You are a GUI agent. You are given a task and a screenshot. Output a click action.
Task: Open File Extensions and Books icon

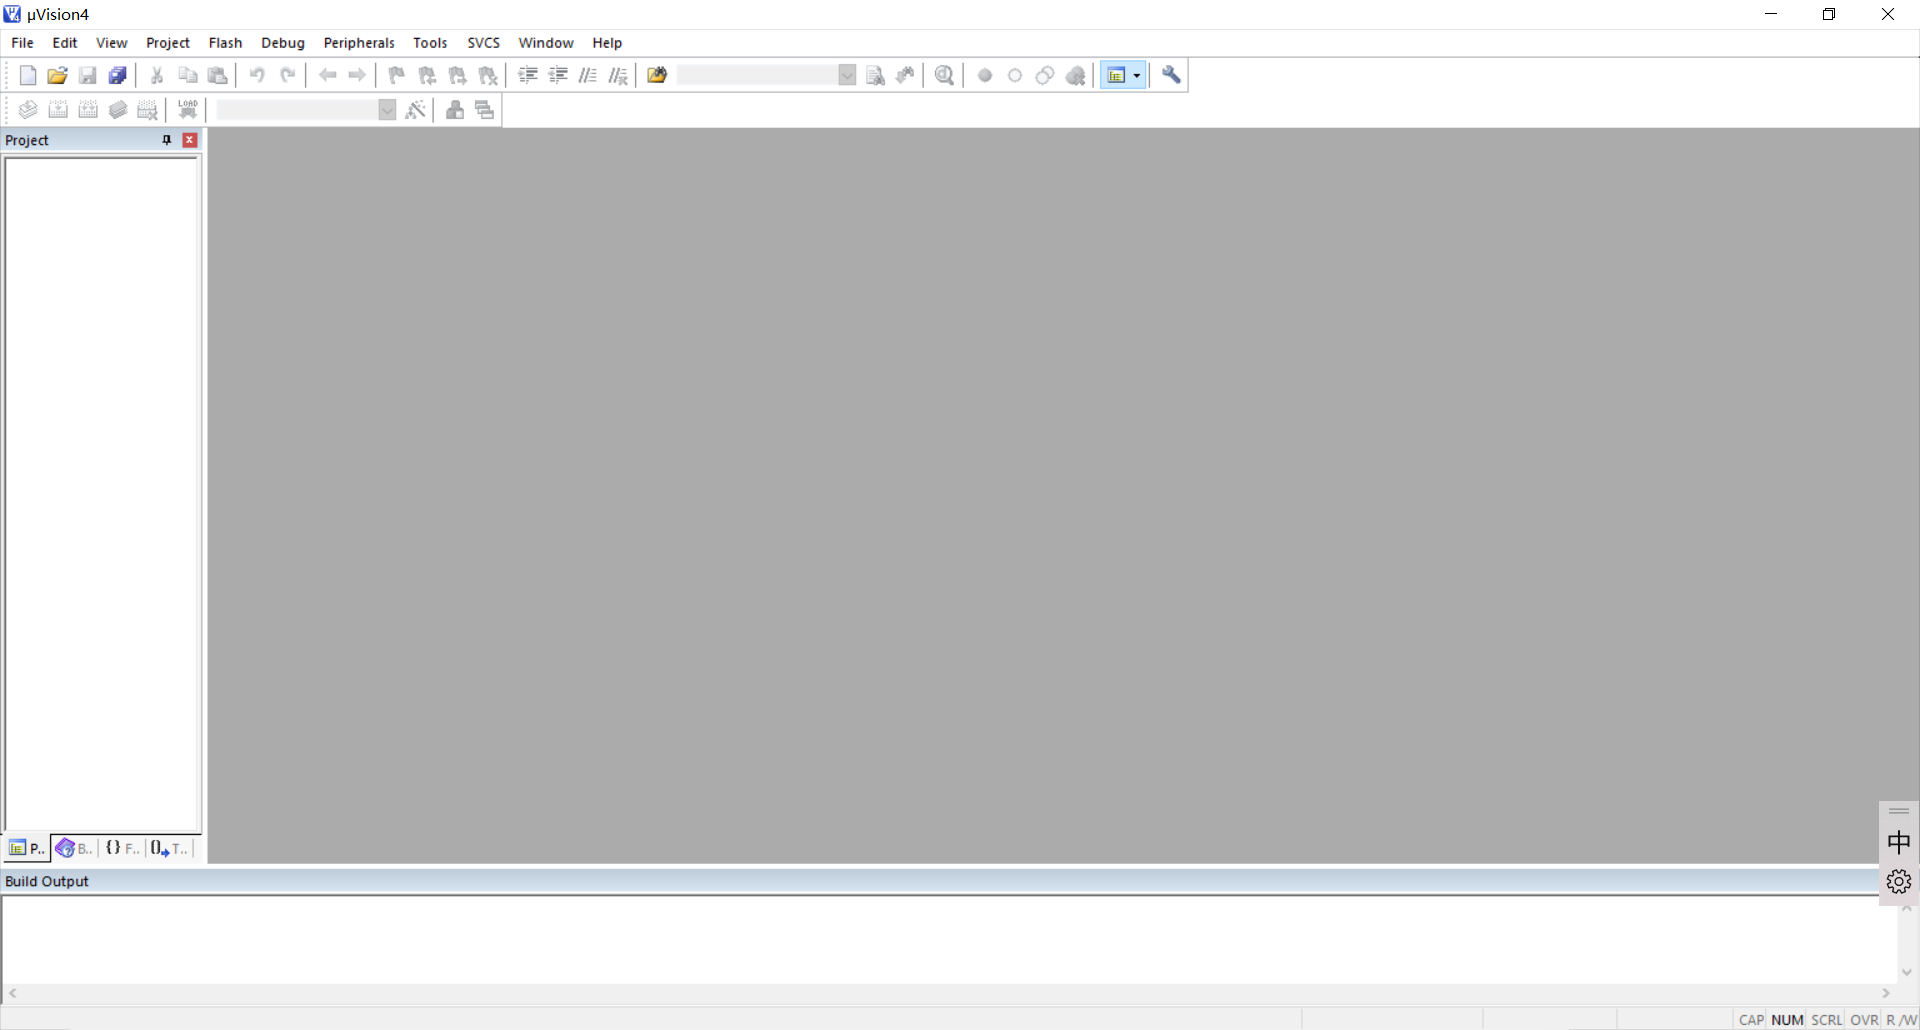click(x=455, y=110)
